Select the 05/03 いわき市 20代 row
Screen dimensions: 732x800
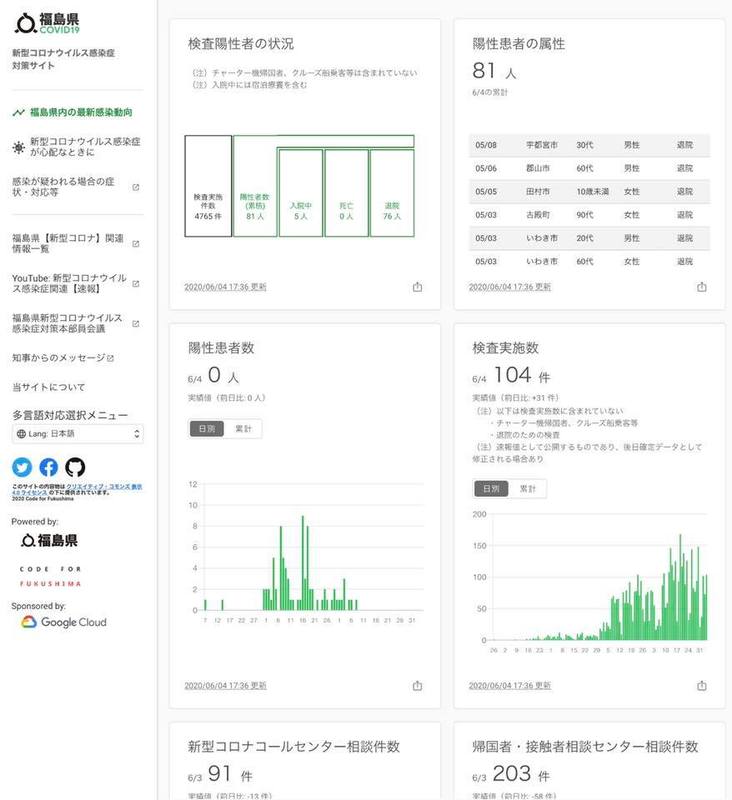(589, 238)
